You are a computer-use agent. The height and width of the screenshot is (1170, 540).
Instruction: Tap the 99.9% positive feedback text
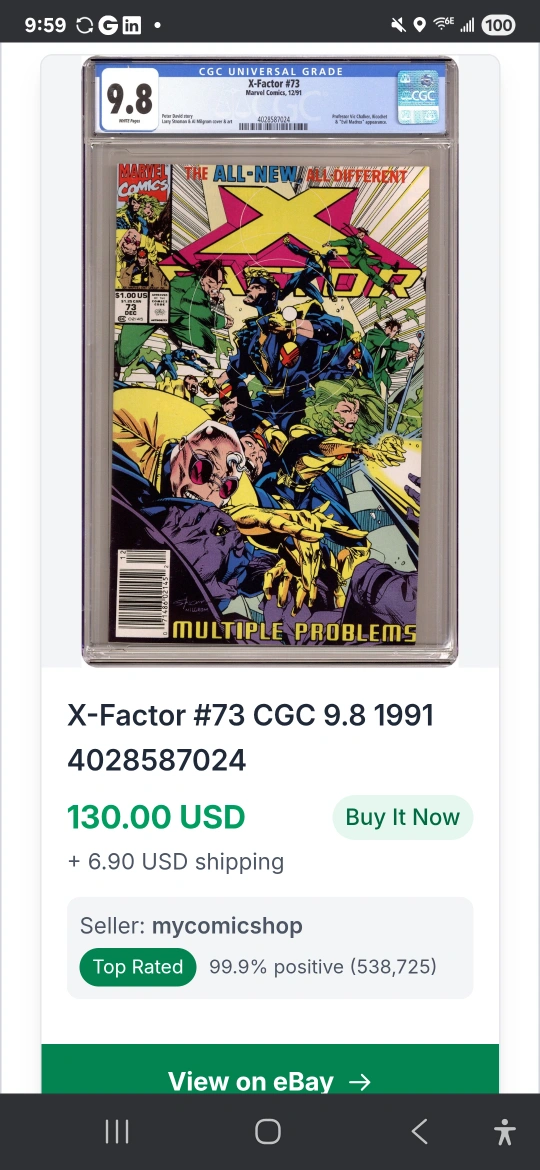[323, 967]
